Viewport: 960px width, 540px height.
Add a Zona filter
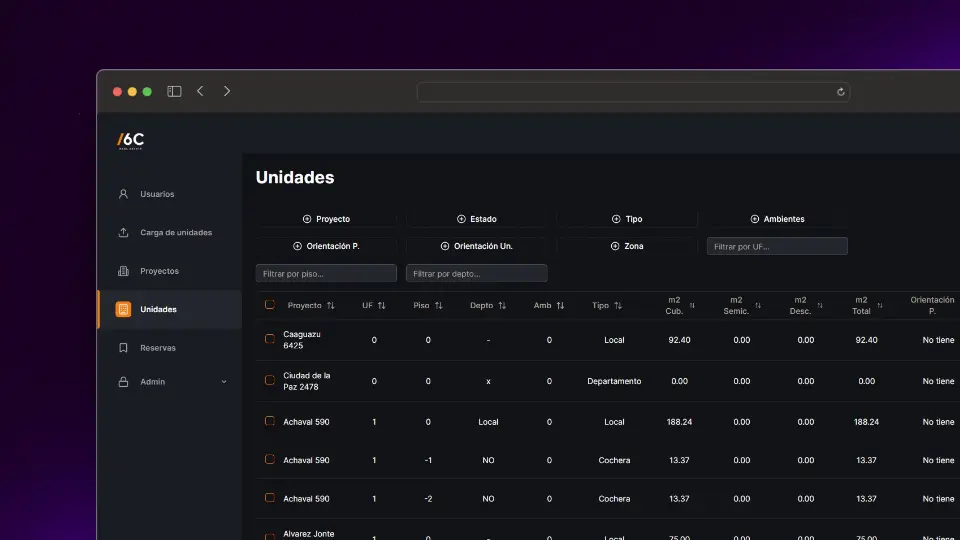pyautogui.click(x=627, y=246)
